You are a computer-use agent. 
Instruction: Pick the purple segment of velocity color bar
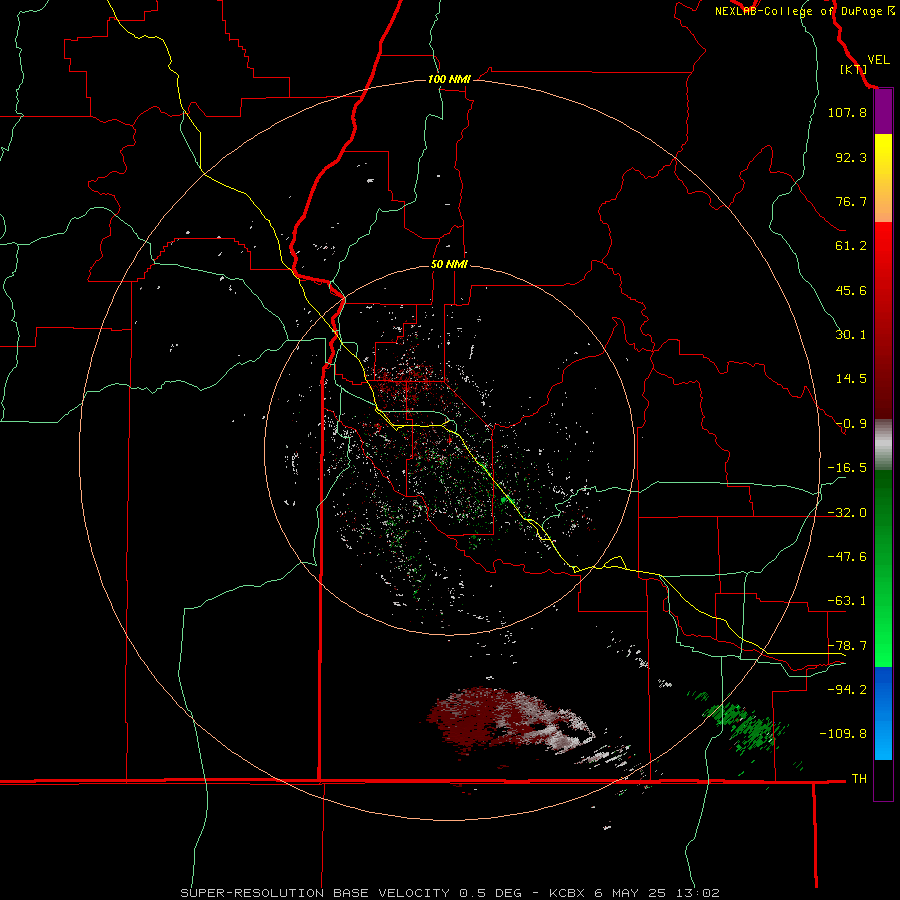883,112
